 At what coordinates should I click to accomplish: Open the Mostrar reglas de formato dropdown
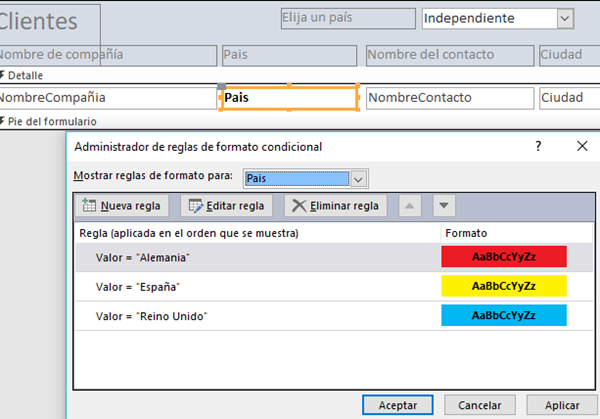pos(359,178)
